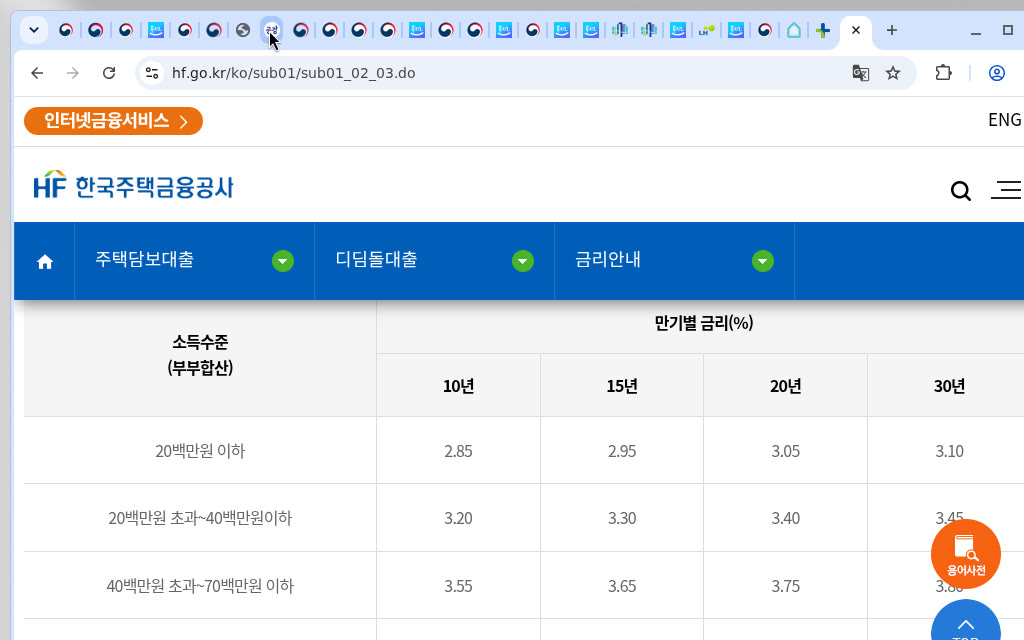Select the 15년 column header
This screenshot has height=640, width=1024.
pyautogui.click(x=622, y=386)
